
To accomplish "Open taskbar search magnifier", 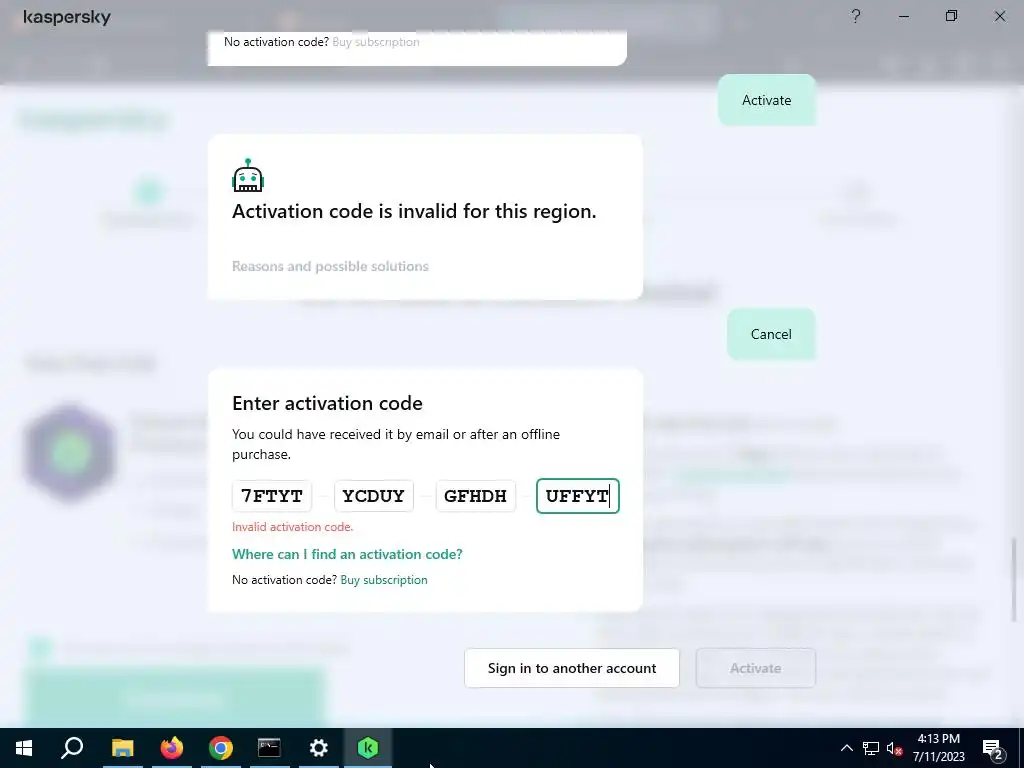I will pyautogui.click(x=72, y=748).
